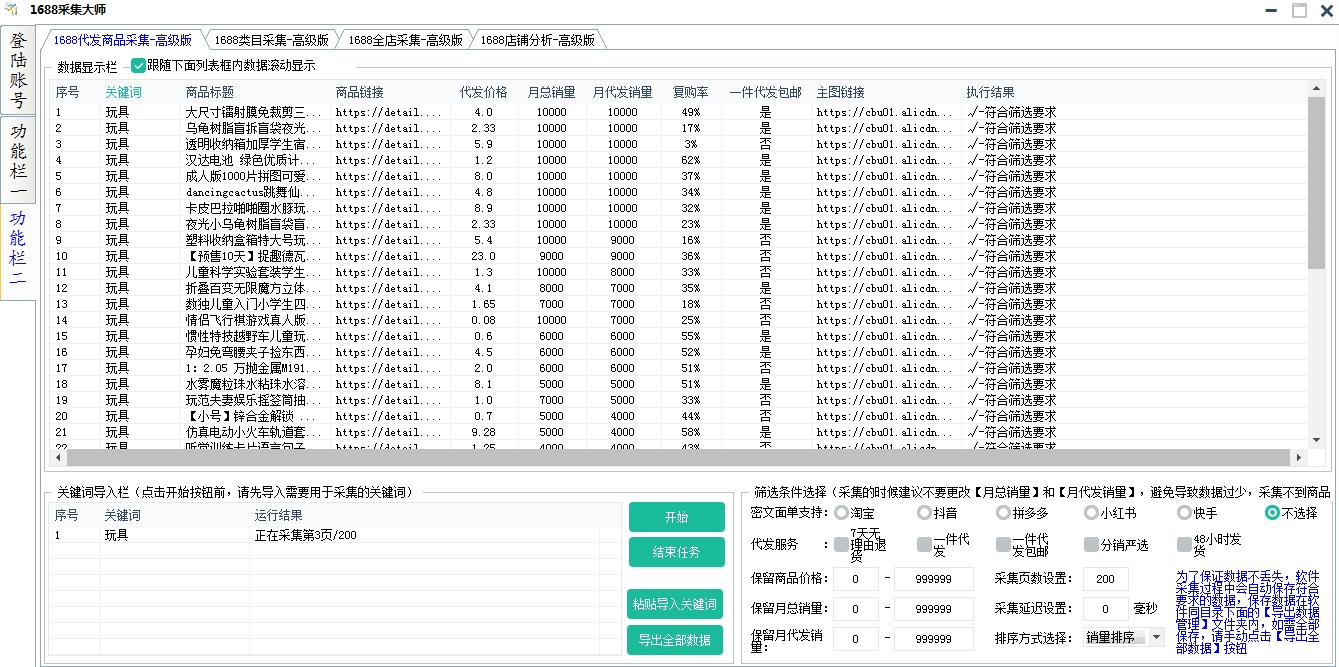Click the 复购率 column header
This screenshot has width=1339, height=667.
click(690, 92)
